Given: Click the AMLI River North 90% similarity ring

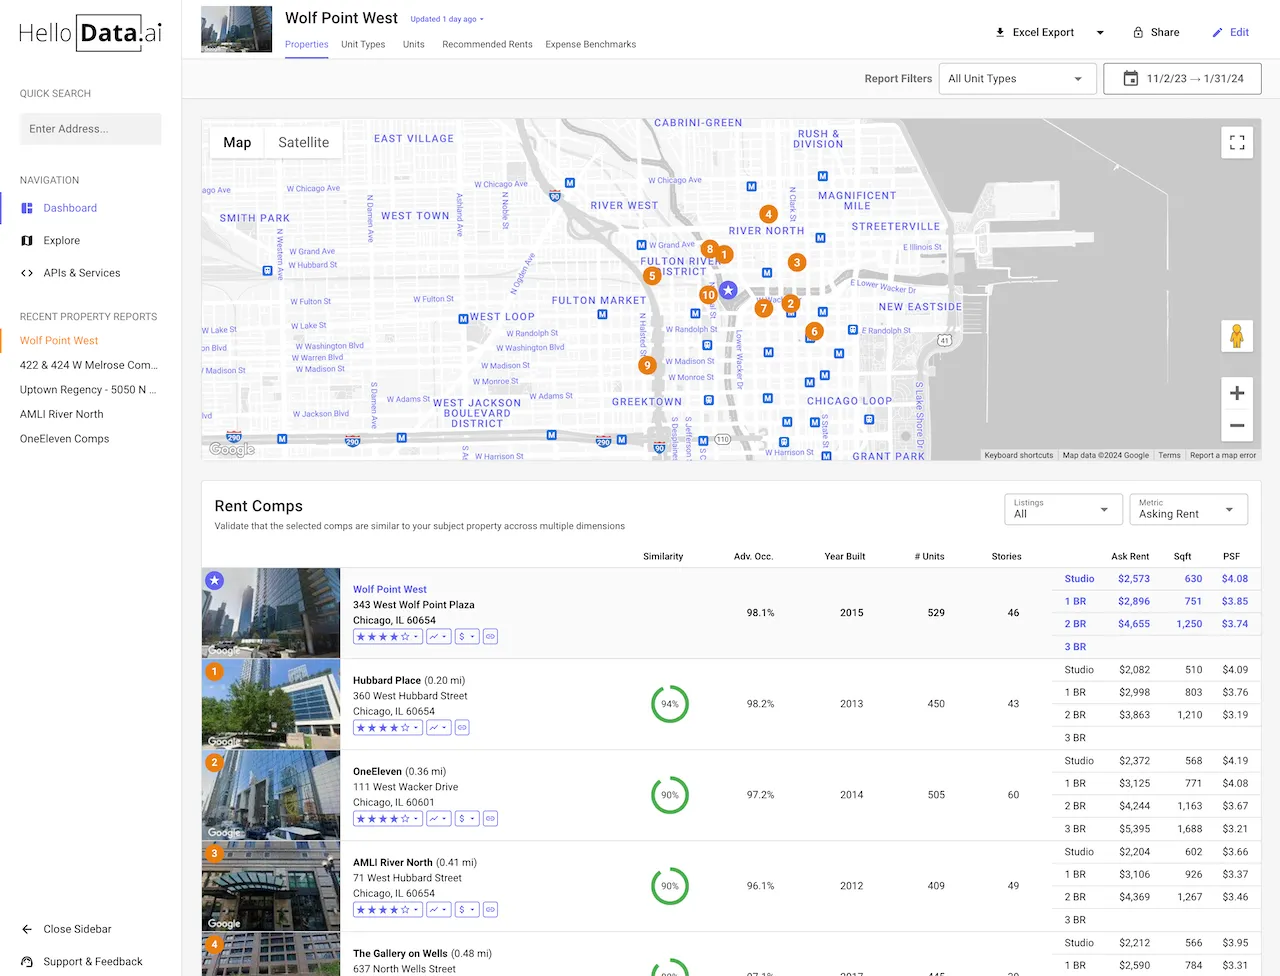Looking at the screenshot, I should tap(670, 886).
